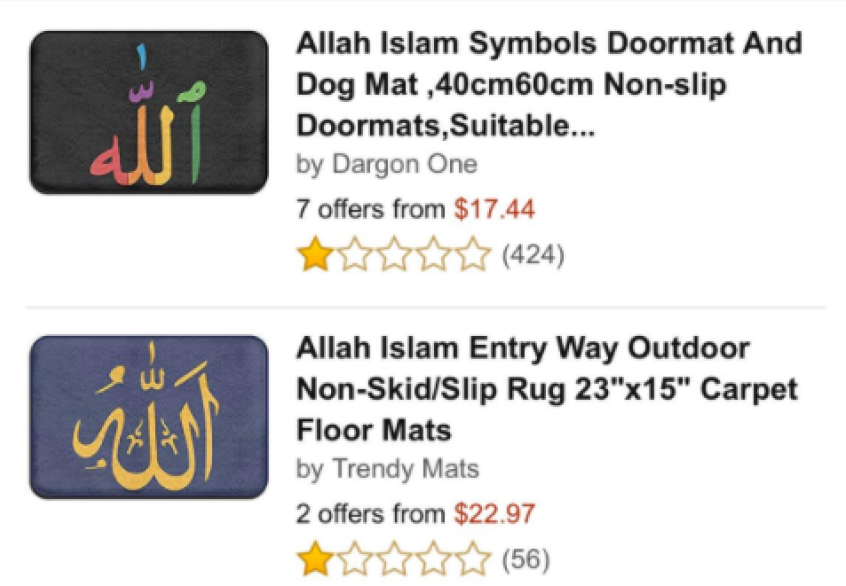This screenshot has width=846, height=586.
Task: Visit the Dargon One seller link
Action: [x=410, y=164]
